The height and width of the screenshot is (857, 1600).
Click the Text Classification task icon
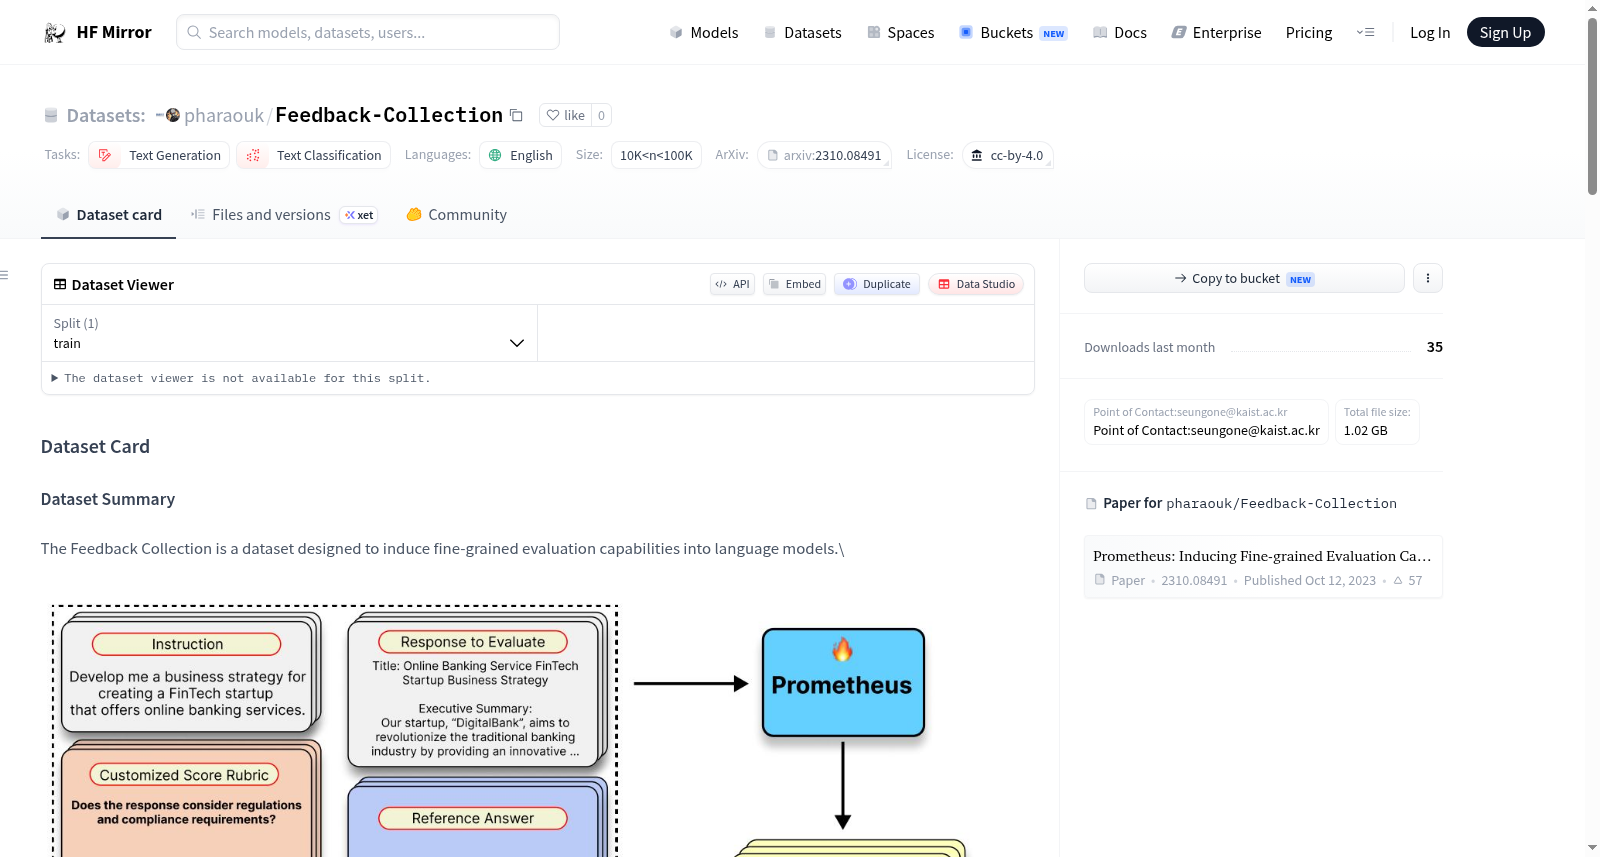click(x=253, y=155)
